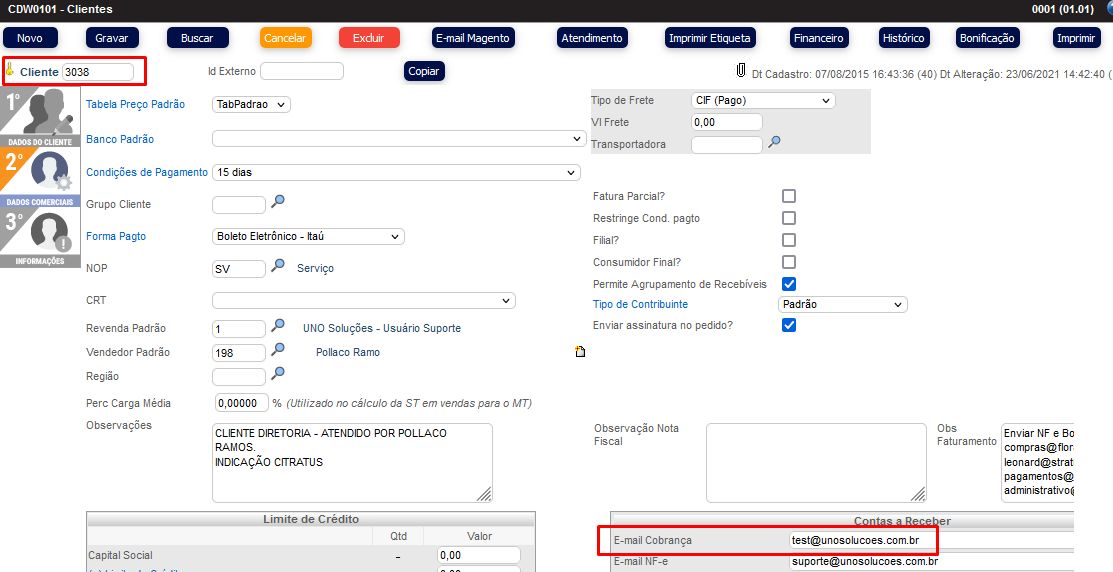Open the NOP lookup magnifier icon

(x=278, y=266)
